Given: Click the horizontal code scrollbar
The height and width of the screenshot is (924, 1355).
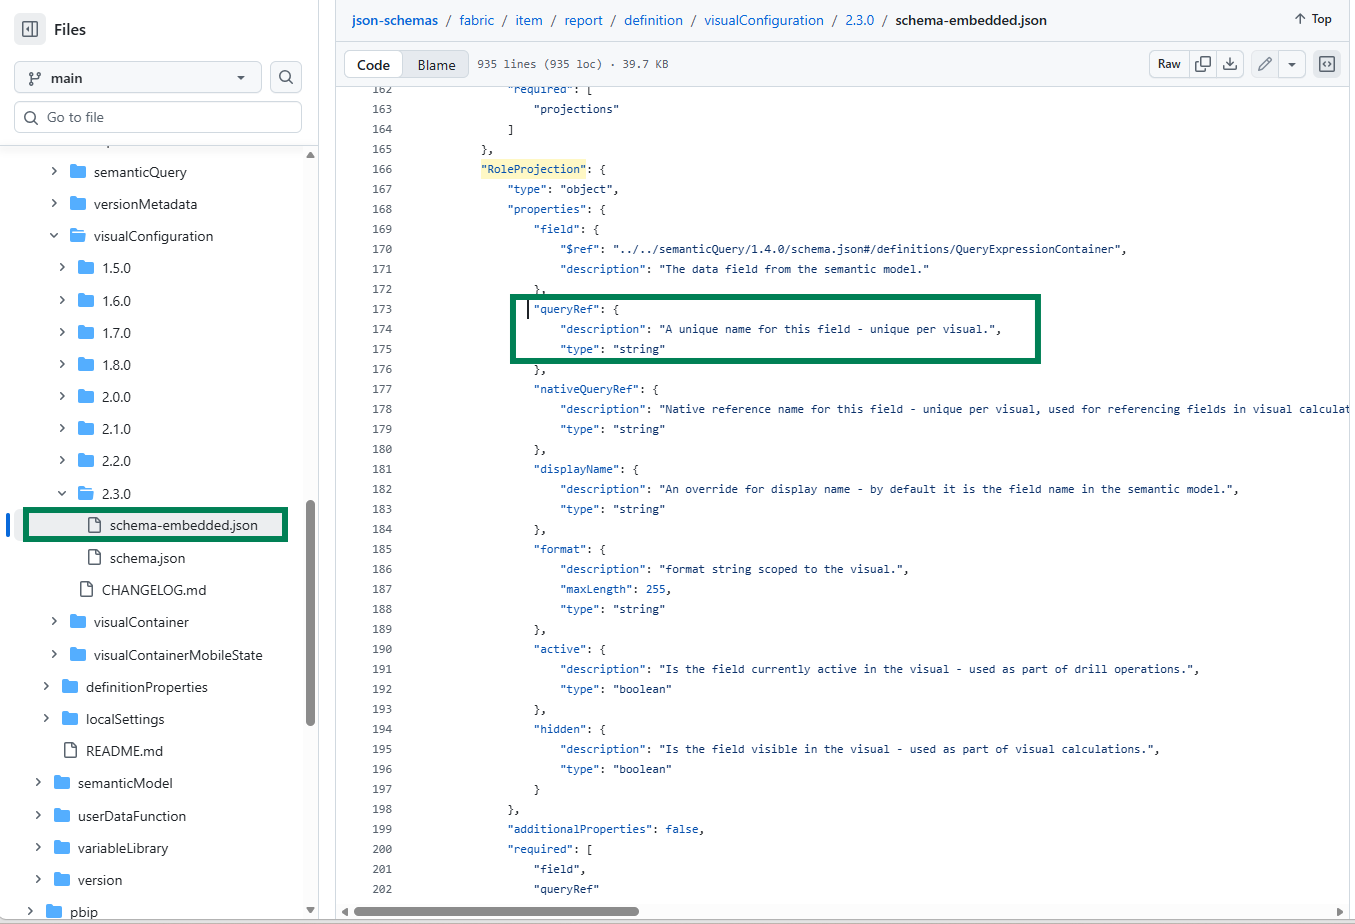Looking at the screenshot, I should click(x=496, y=911).
